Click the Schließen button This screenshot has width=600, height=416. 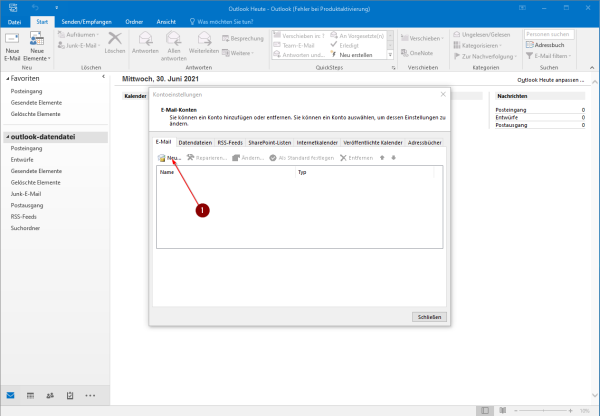429,317
